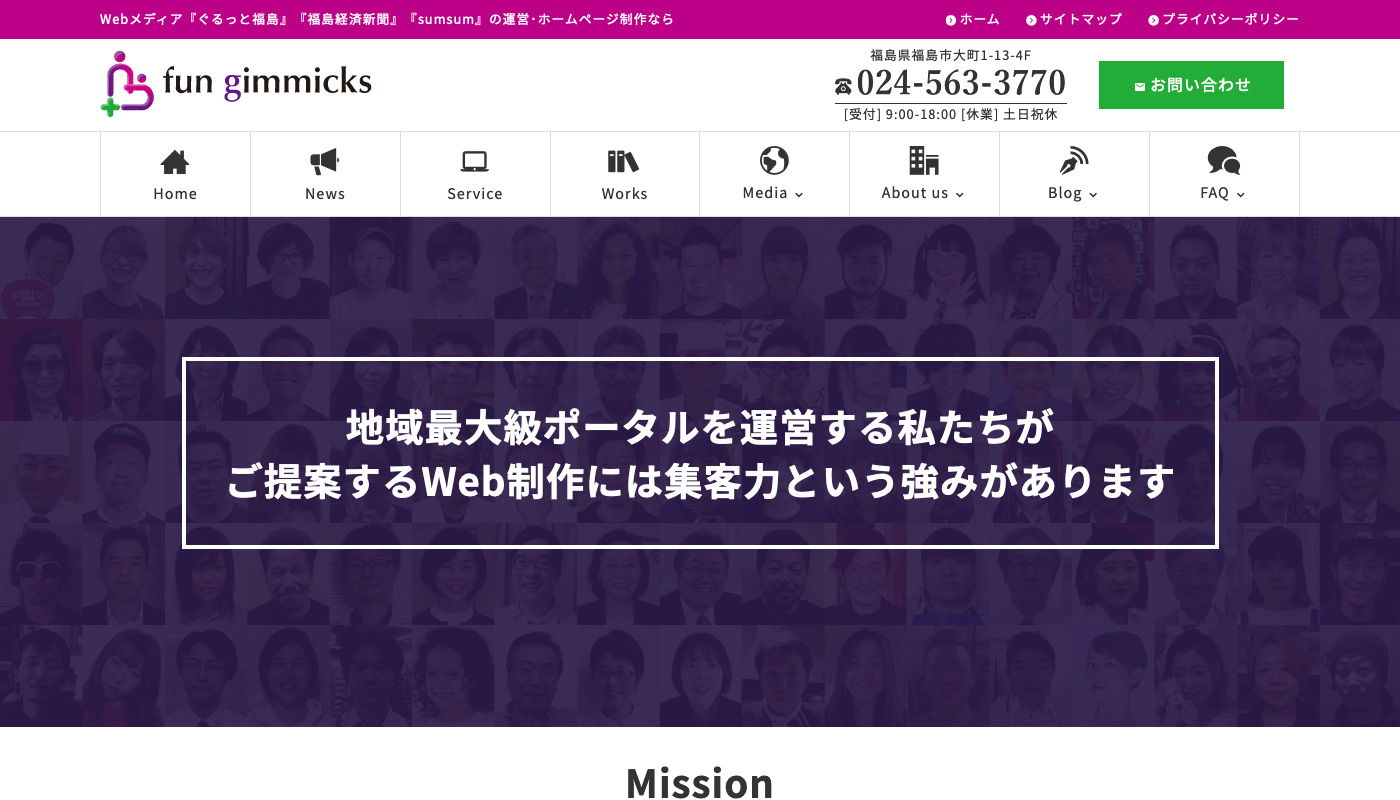Click the pen nib icon above Blog
This screenshot has width=1400, height=800.
pyautogui.click(x=1073, y=160)
